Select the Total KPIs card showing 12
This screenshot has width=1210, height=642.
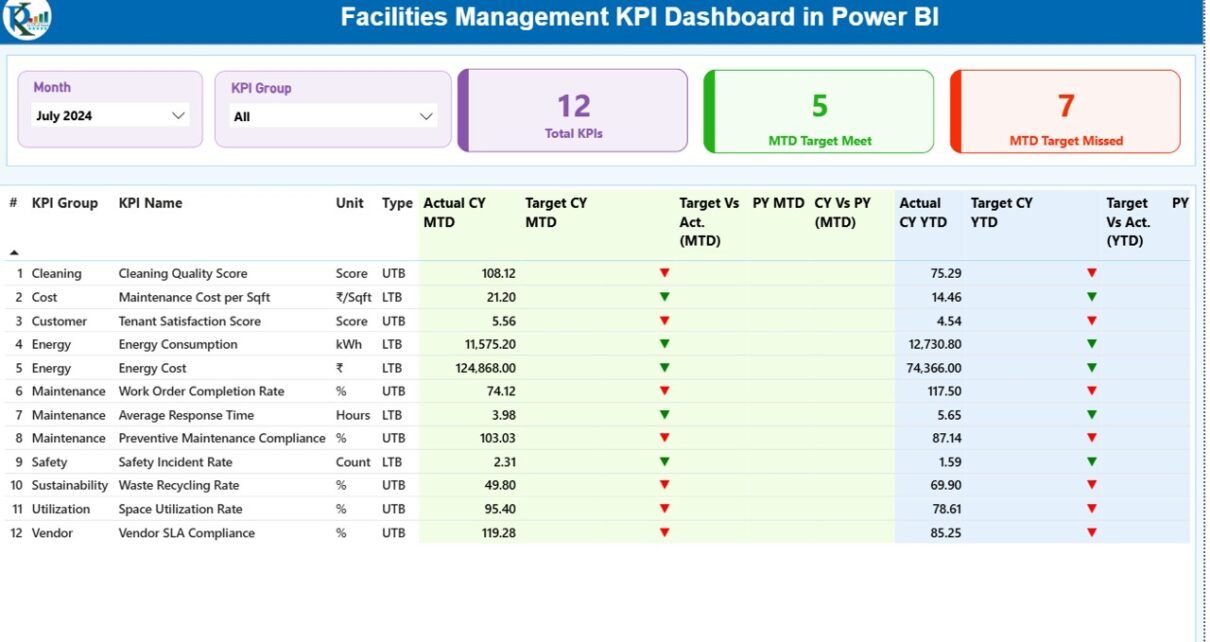click(573, 111)
